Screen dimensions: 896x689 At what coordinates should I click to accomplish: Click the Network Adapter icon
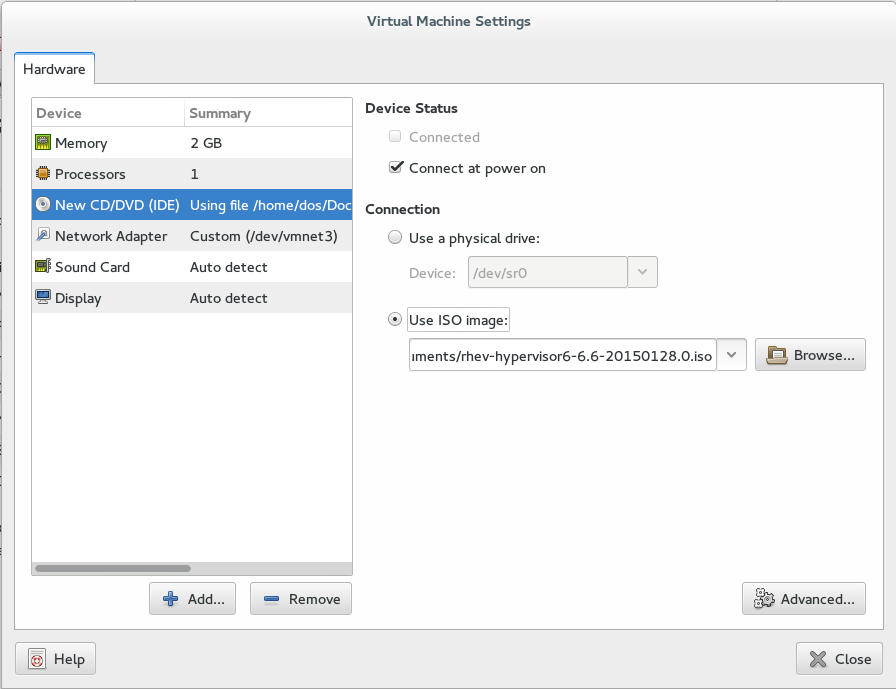[x=43, y=236]
